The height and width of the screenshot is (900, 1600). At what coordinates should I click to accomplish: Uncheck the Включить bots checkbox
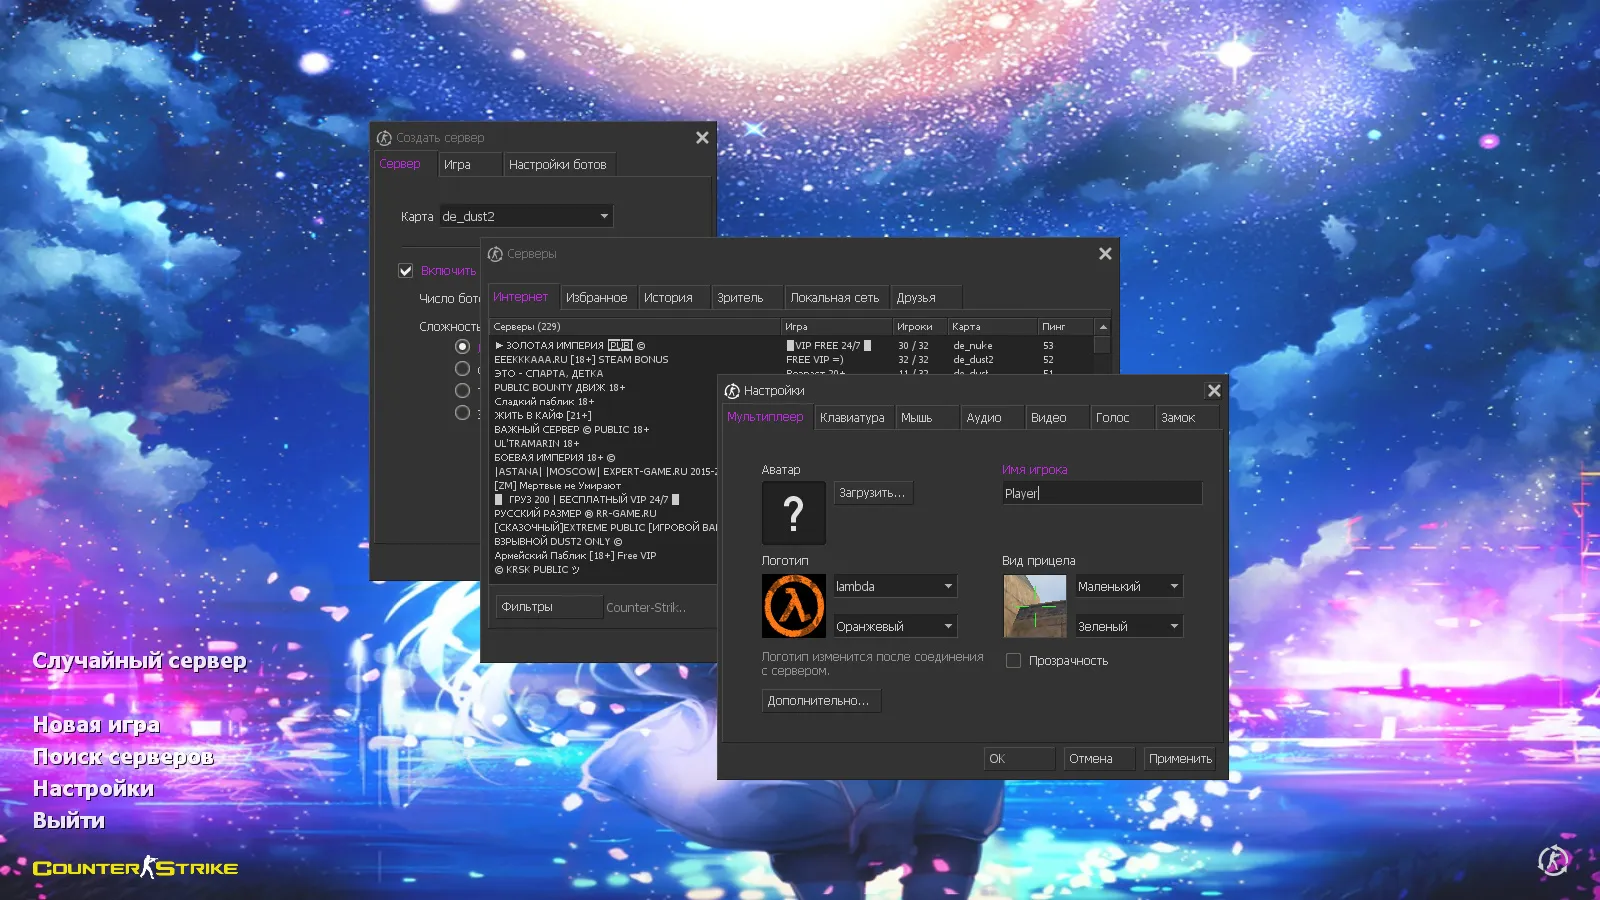click(406, 271)
